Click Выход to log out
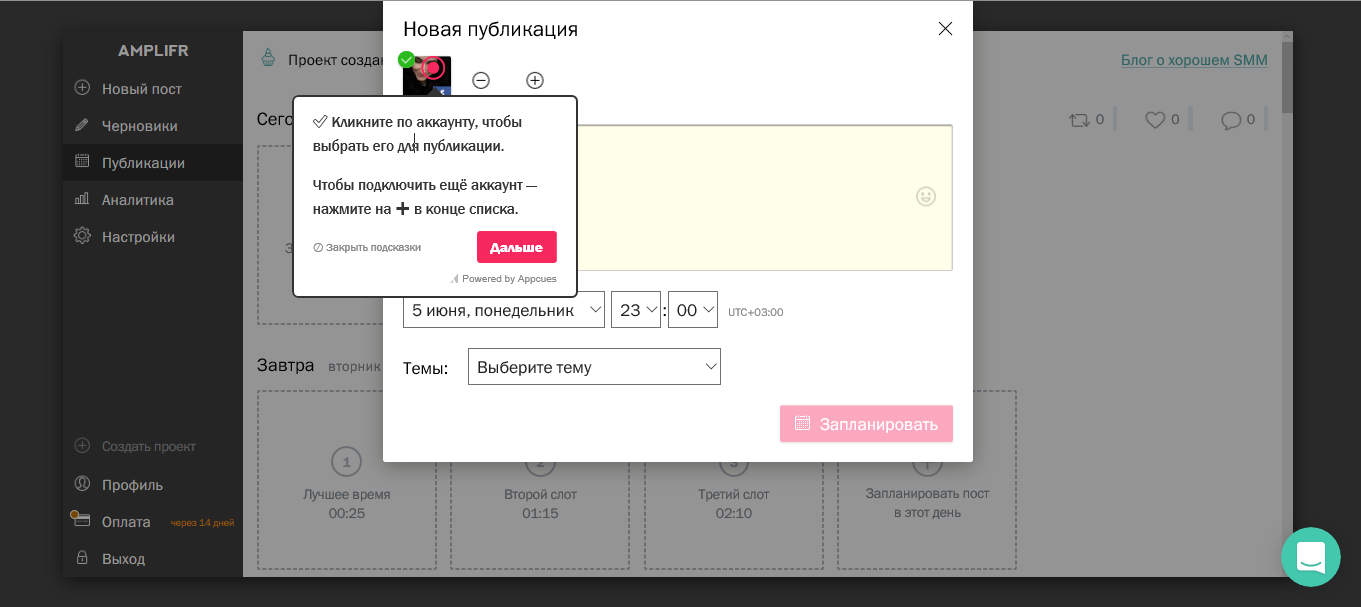Image resolution: width=1361 pixels, height=607 pixels. (x=123, y=559)
